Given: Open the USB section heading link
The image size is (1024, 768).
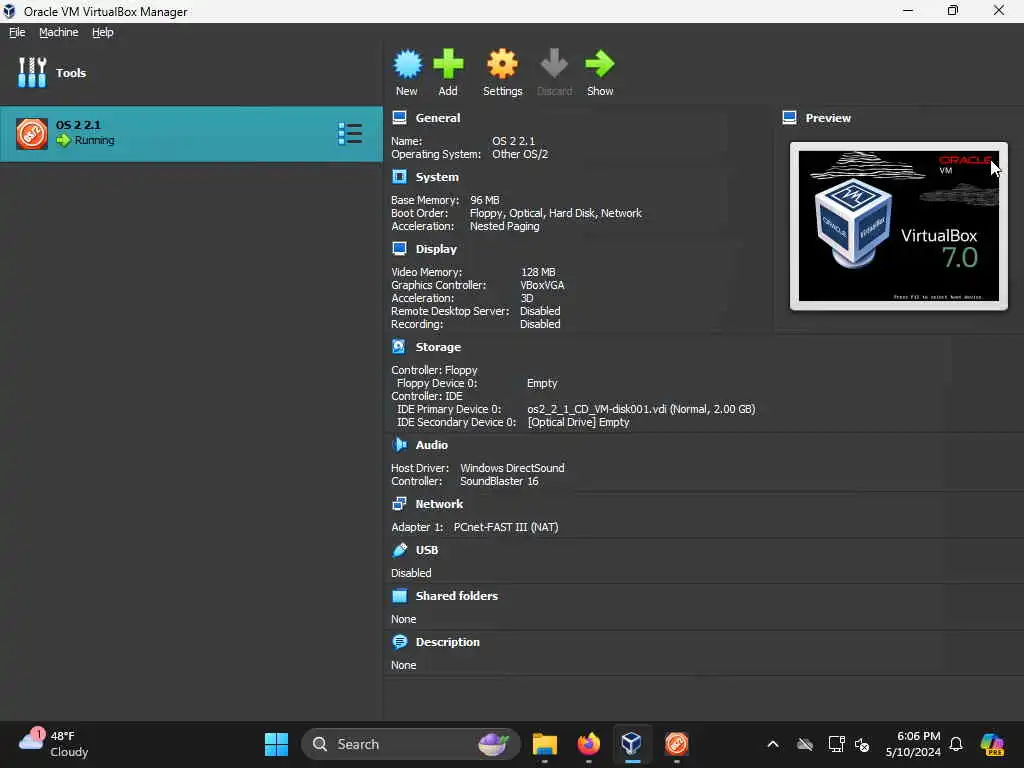Looking at the screenshot, I should [x=427, y=550].
